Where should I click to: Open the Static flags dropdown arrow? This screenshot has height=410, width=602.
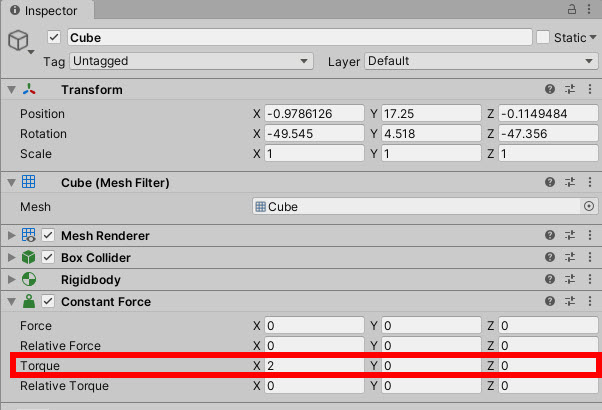pos(593,37)
